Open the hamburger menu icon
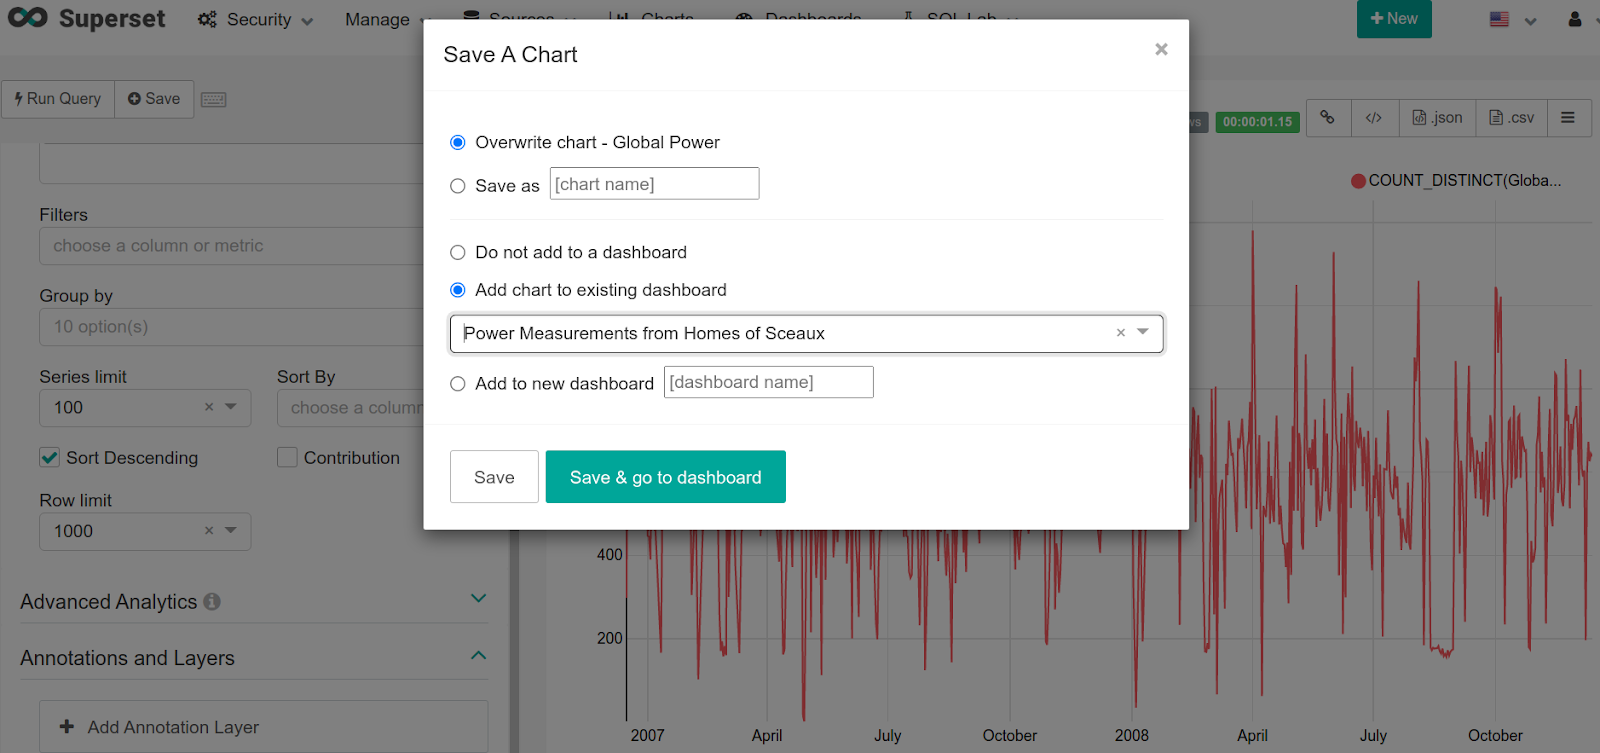This screenshot has width=1600, height=753. point(1568,118)
